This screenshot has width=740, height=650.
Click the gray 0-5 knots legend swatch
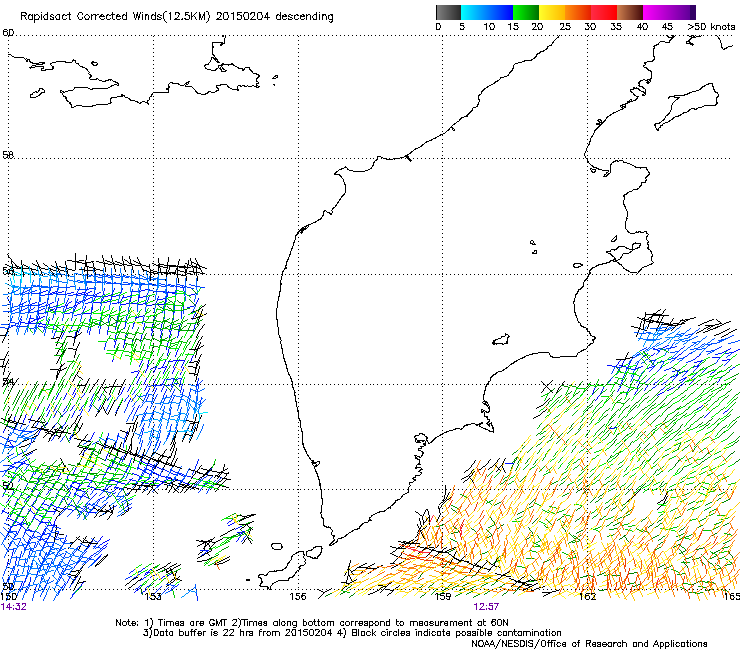coord(448,12)
